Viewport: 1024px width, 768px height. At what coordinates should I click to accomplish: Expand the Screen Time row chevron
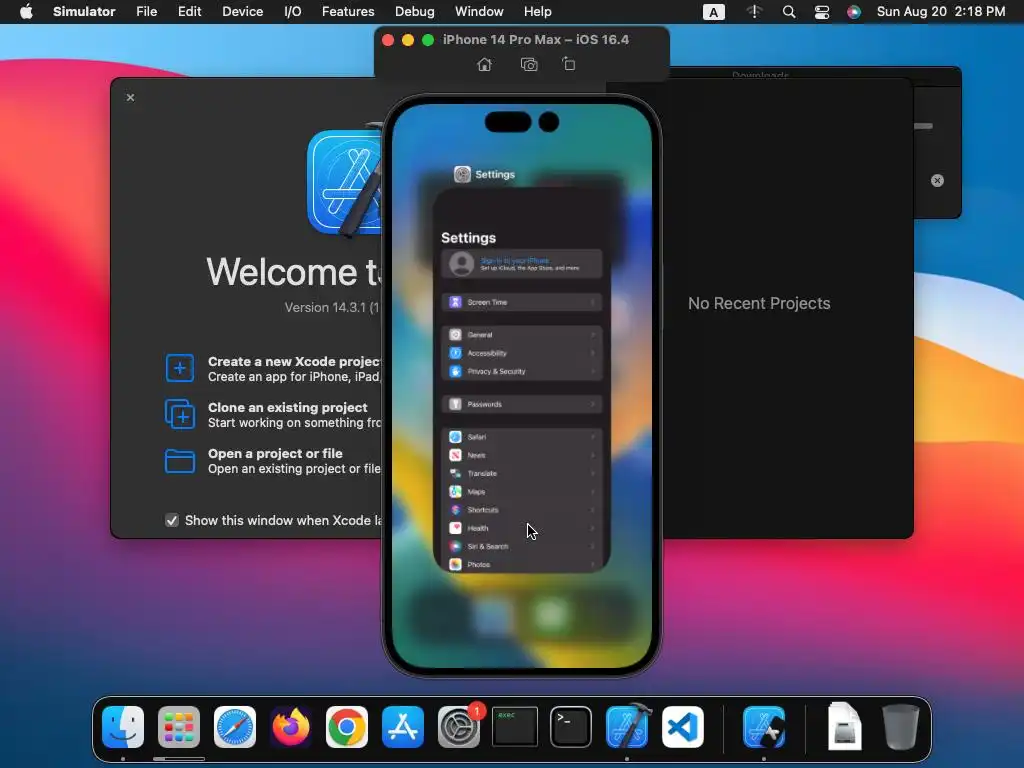tap(592, 302)
